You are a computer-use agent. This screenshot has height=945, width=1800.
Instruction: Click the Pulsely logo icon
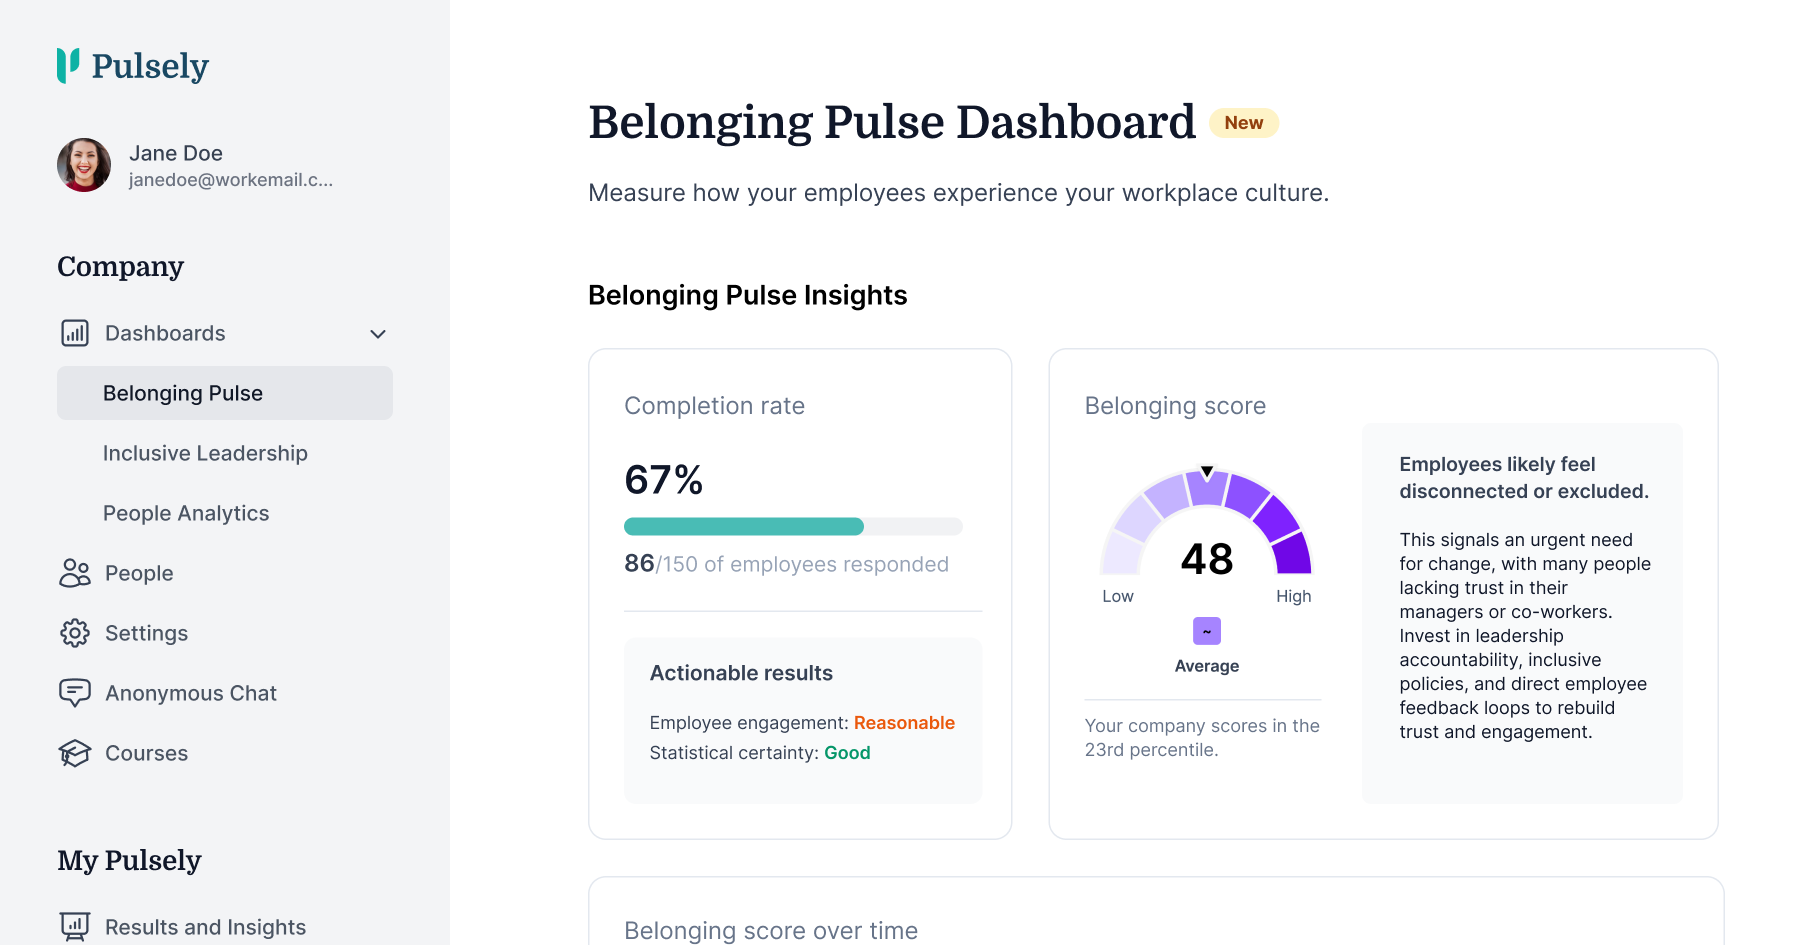point(68,66)
